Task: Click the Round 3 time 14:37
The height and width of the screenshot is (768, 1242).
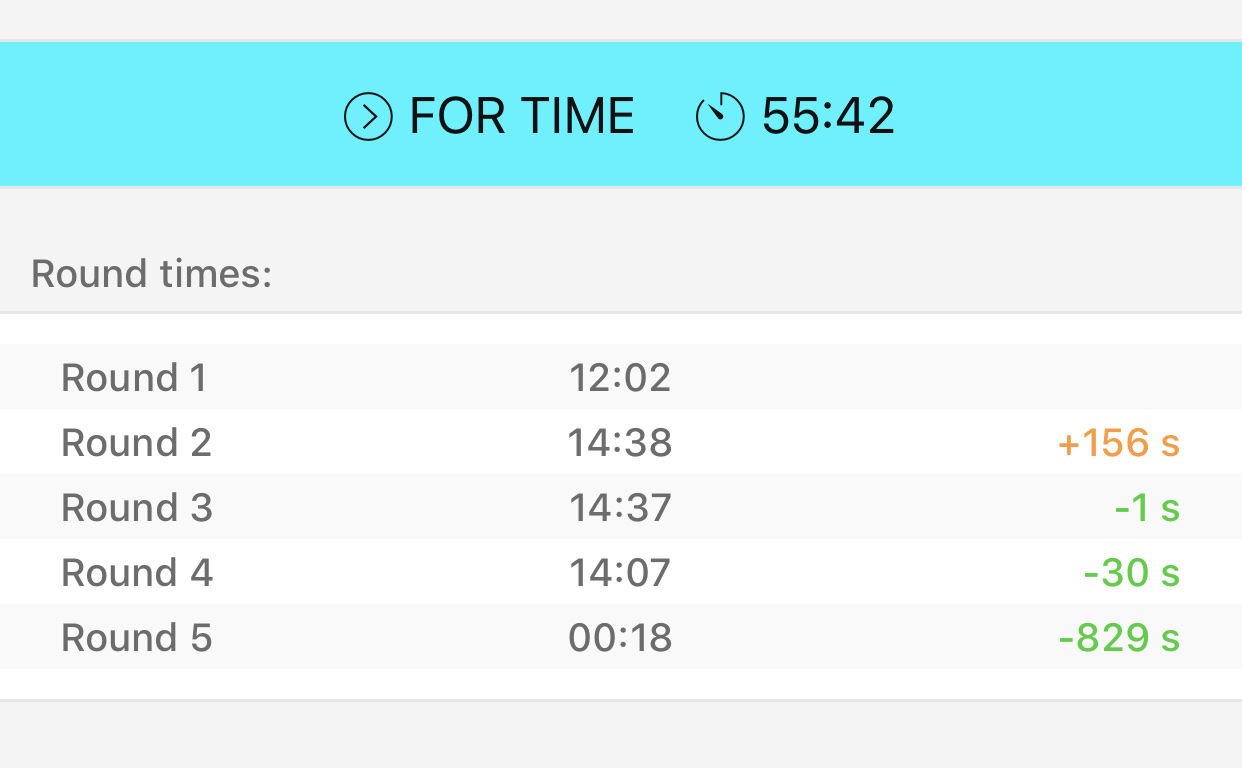Action: click(x=620, y=508)
